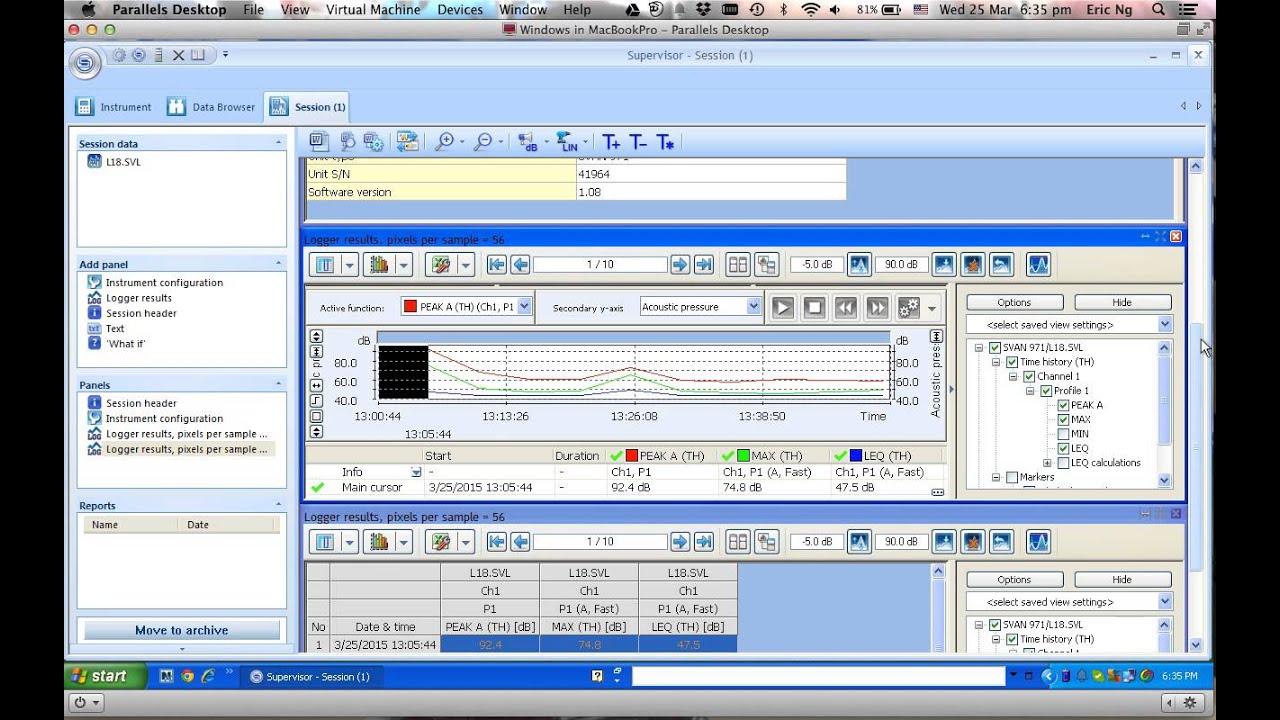
Task: Play the time history recording
Action: tap(783, 307)
